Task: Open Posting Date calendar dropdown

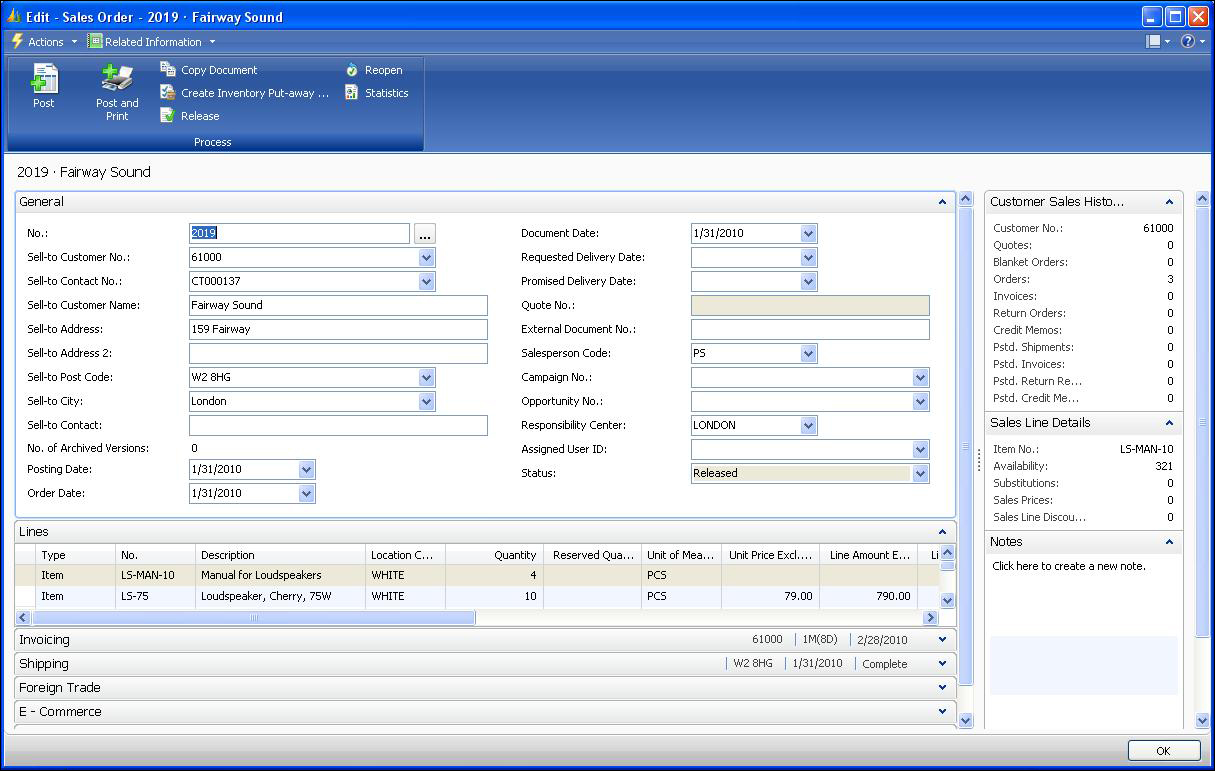Action: 307,469
